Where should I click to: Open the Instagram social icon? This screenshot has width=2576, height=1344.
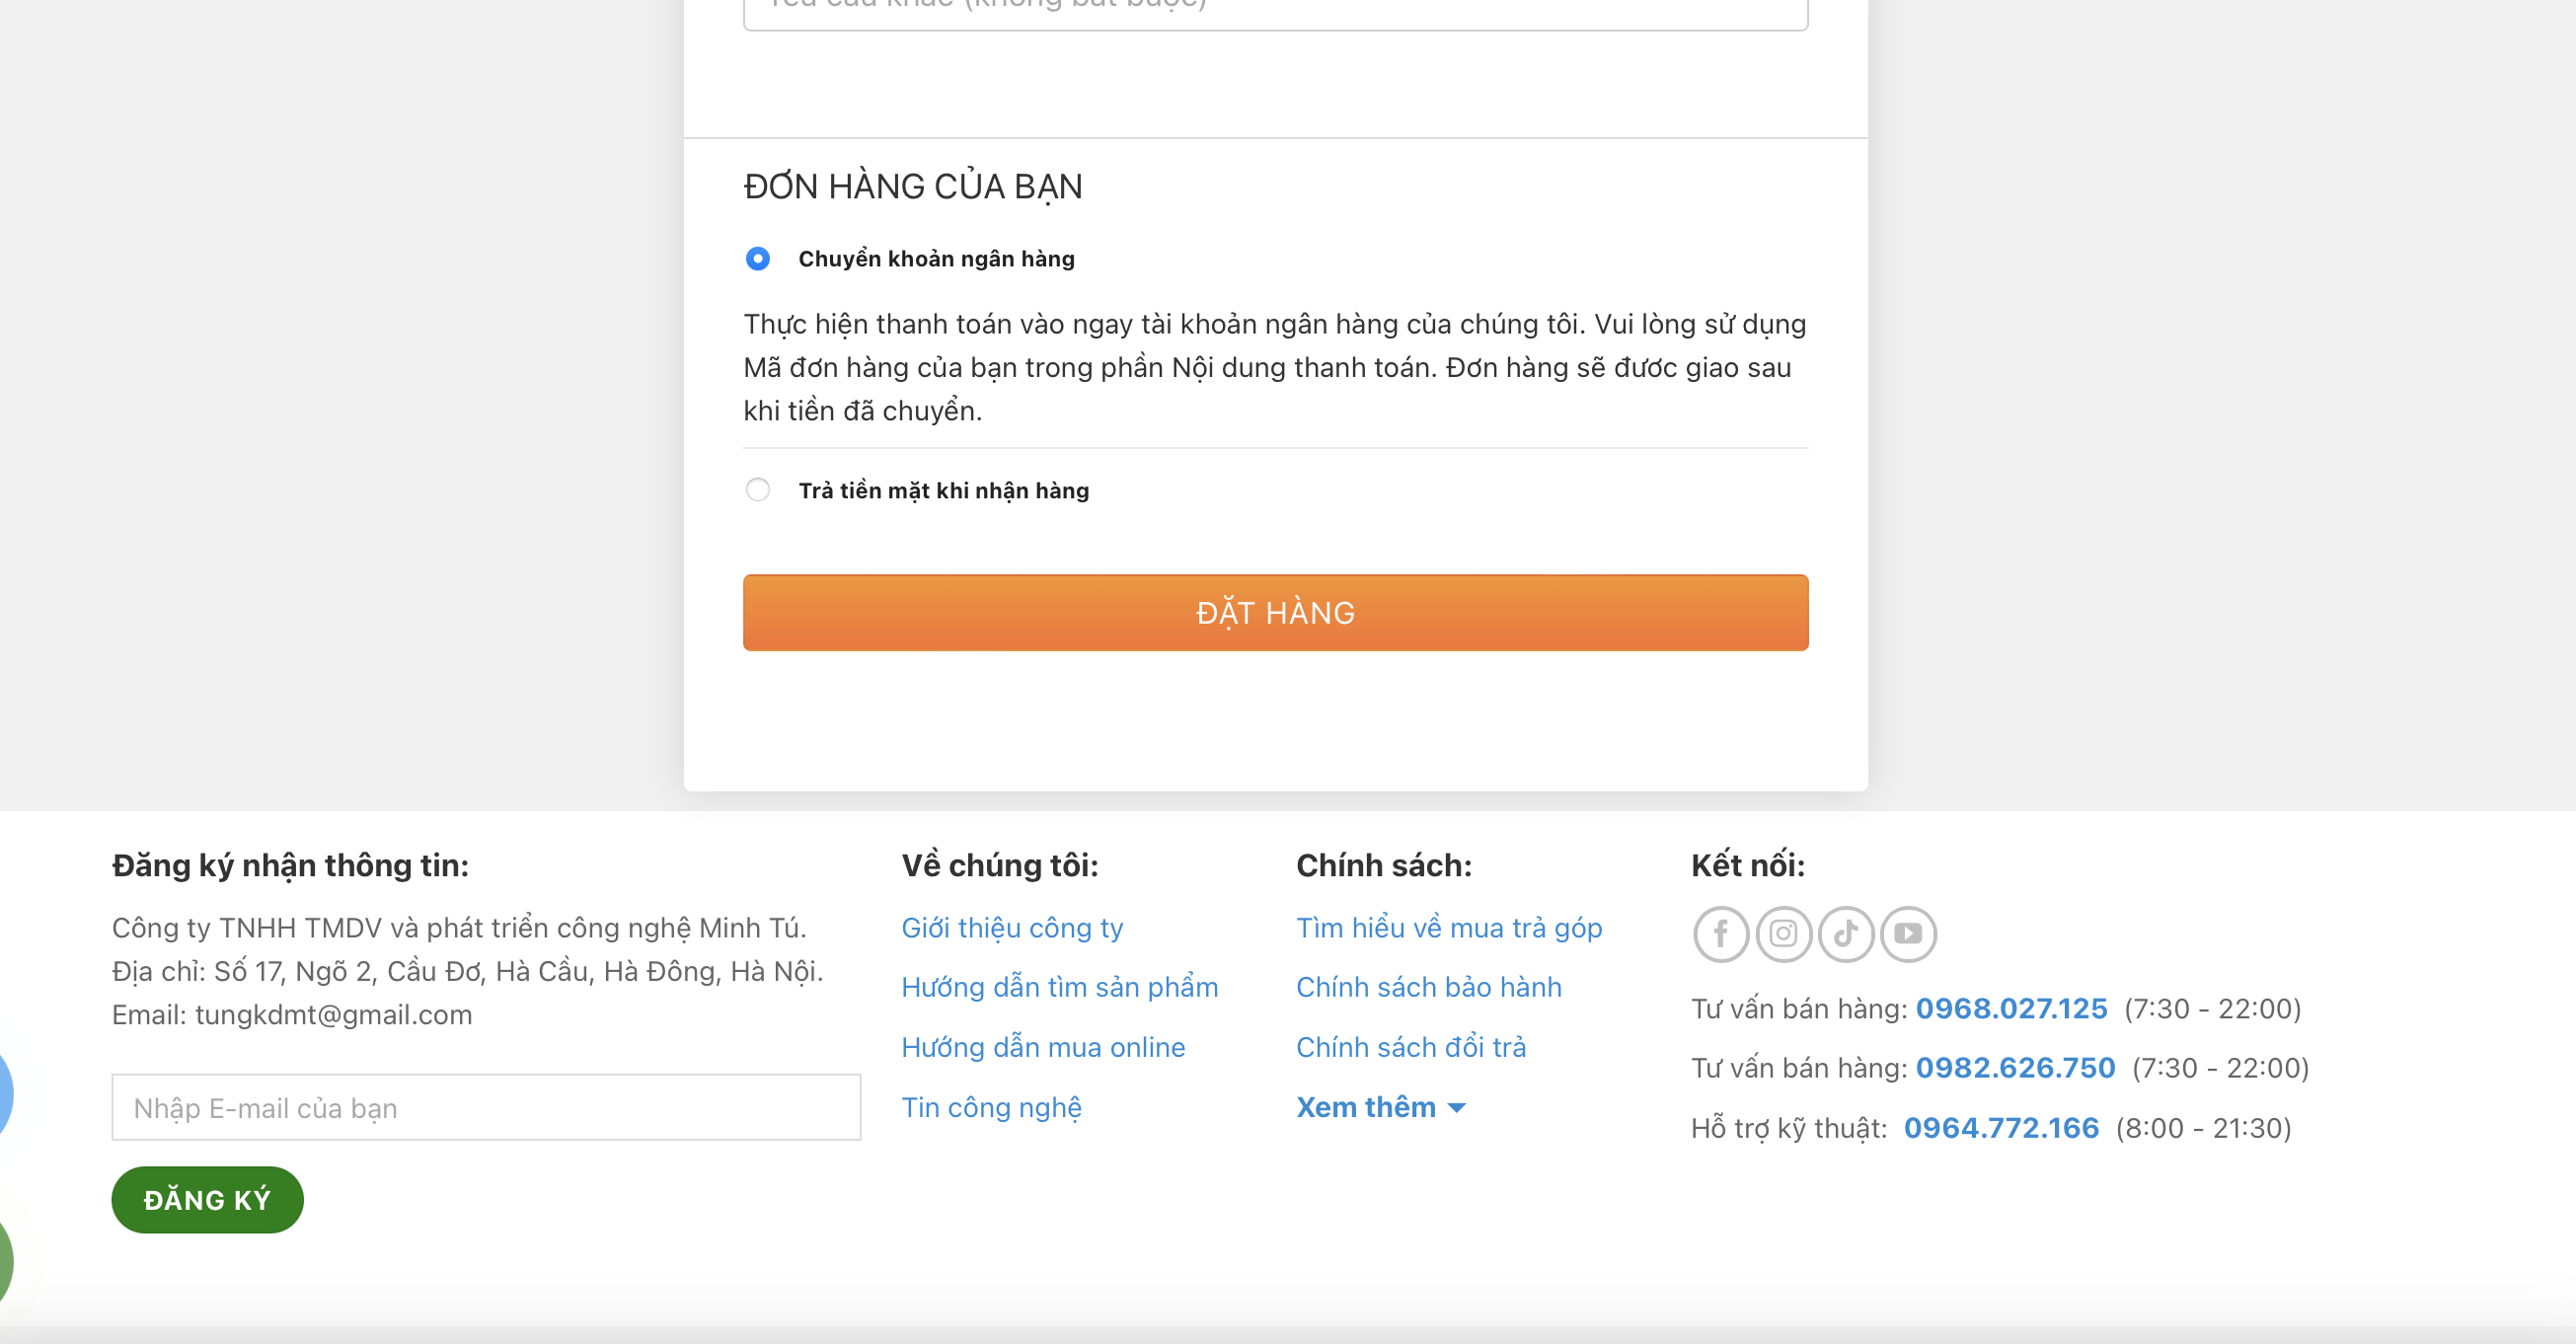coord(1783,934)
